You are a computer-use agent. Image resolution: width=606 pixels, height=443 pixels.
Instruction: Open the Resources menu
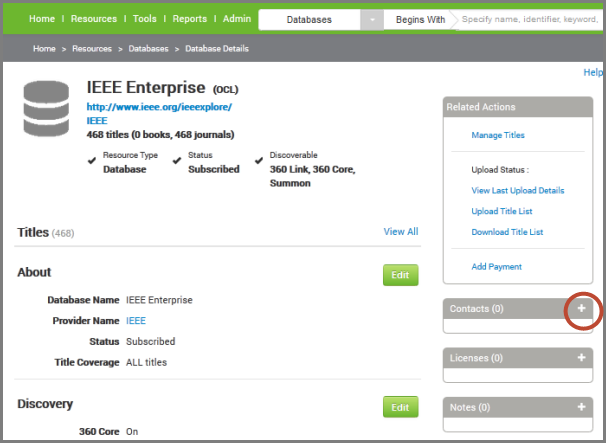coord(94,19)
